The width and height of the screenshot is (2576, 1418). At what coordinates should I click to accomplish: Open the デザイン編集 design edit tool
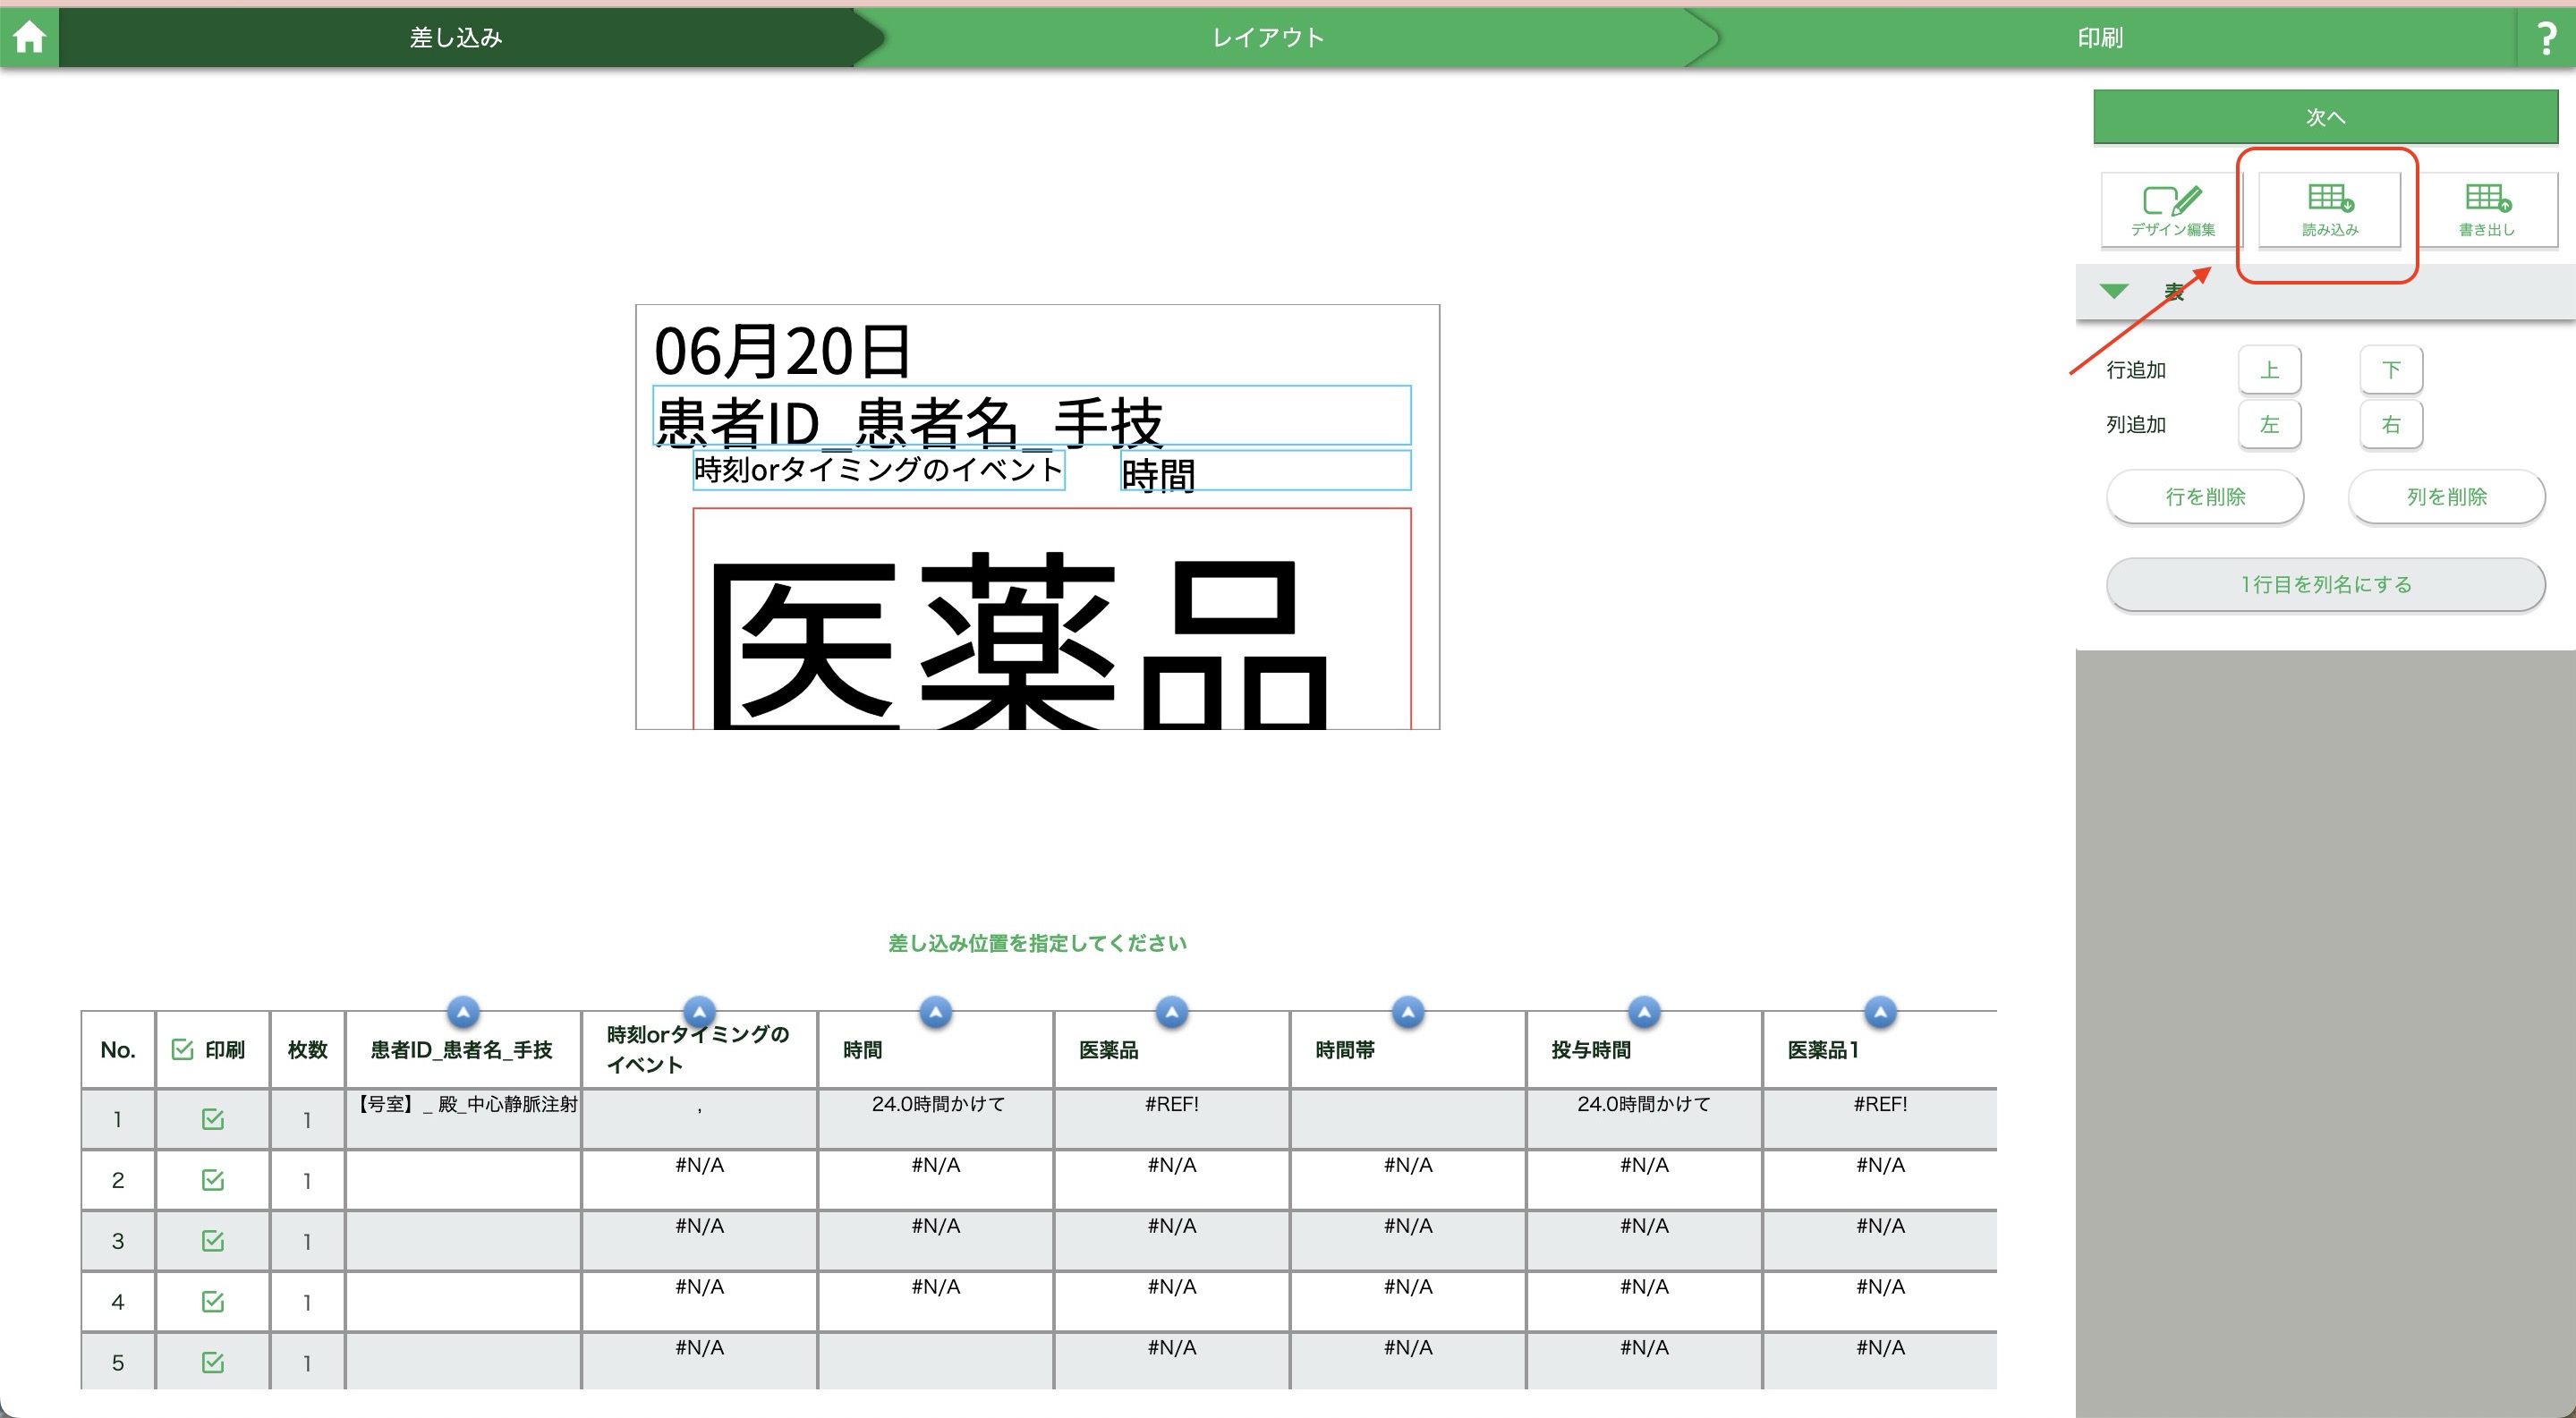point(2172,208)
